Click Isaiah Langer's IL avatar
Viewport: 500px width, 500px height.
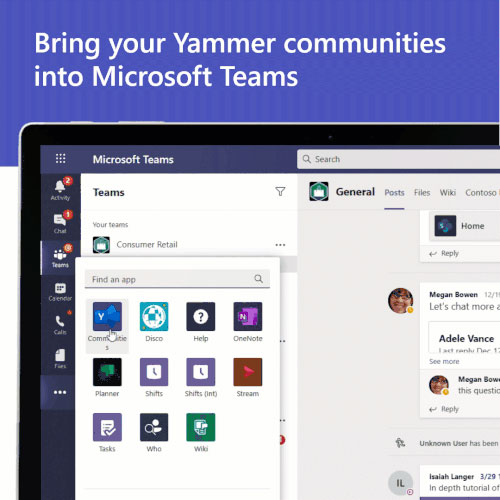pos(401,483)
